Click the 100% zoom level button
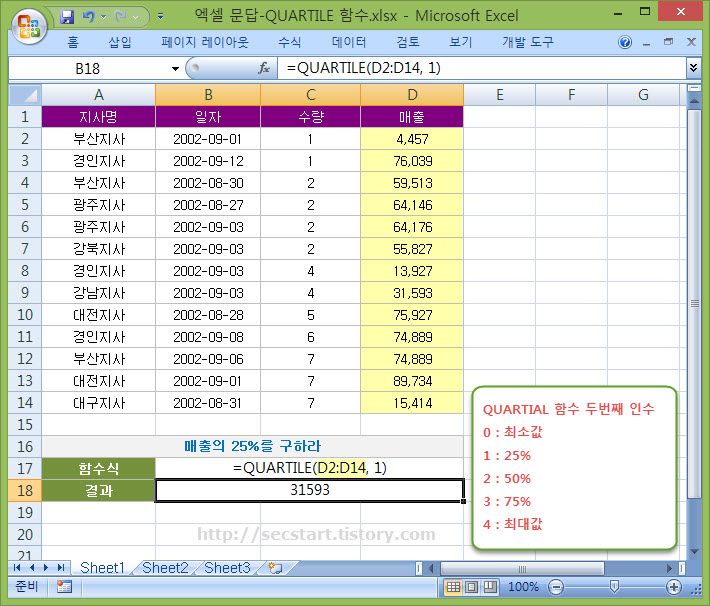The image size is (710, 606). pos(523,587)
